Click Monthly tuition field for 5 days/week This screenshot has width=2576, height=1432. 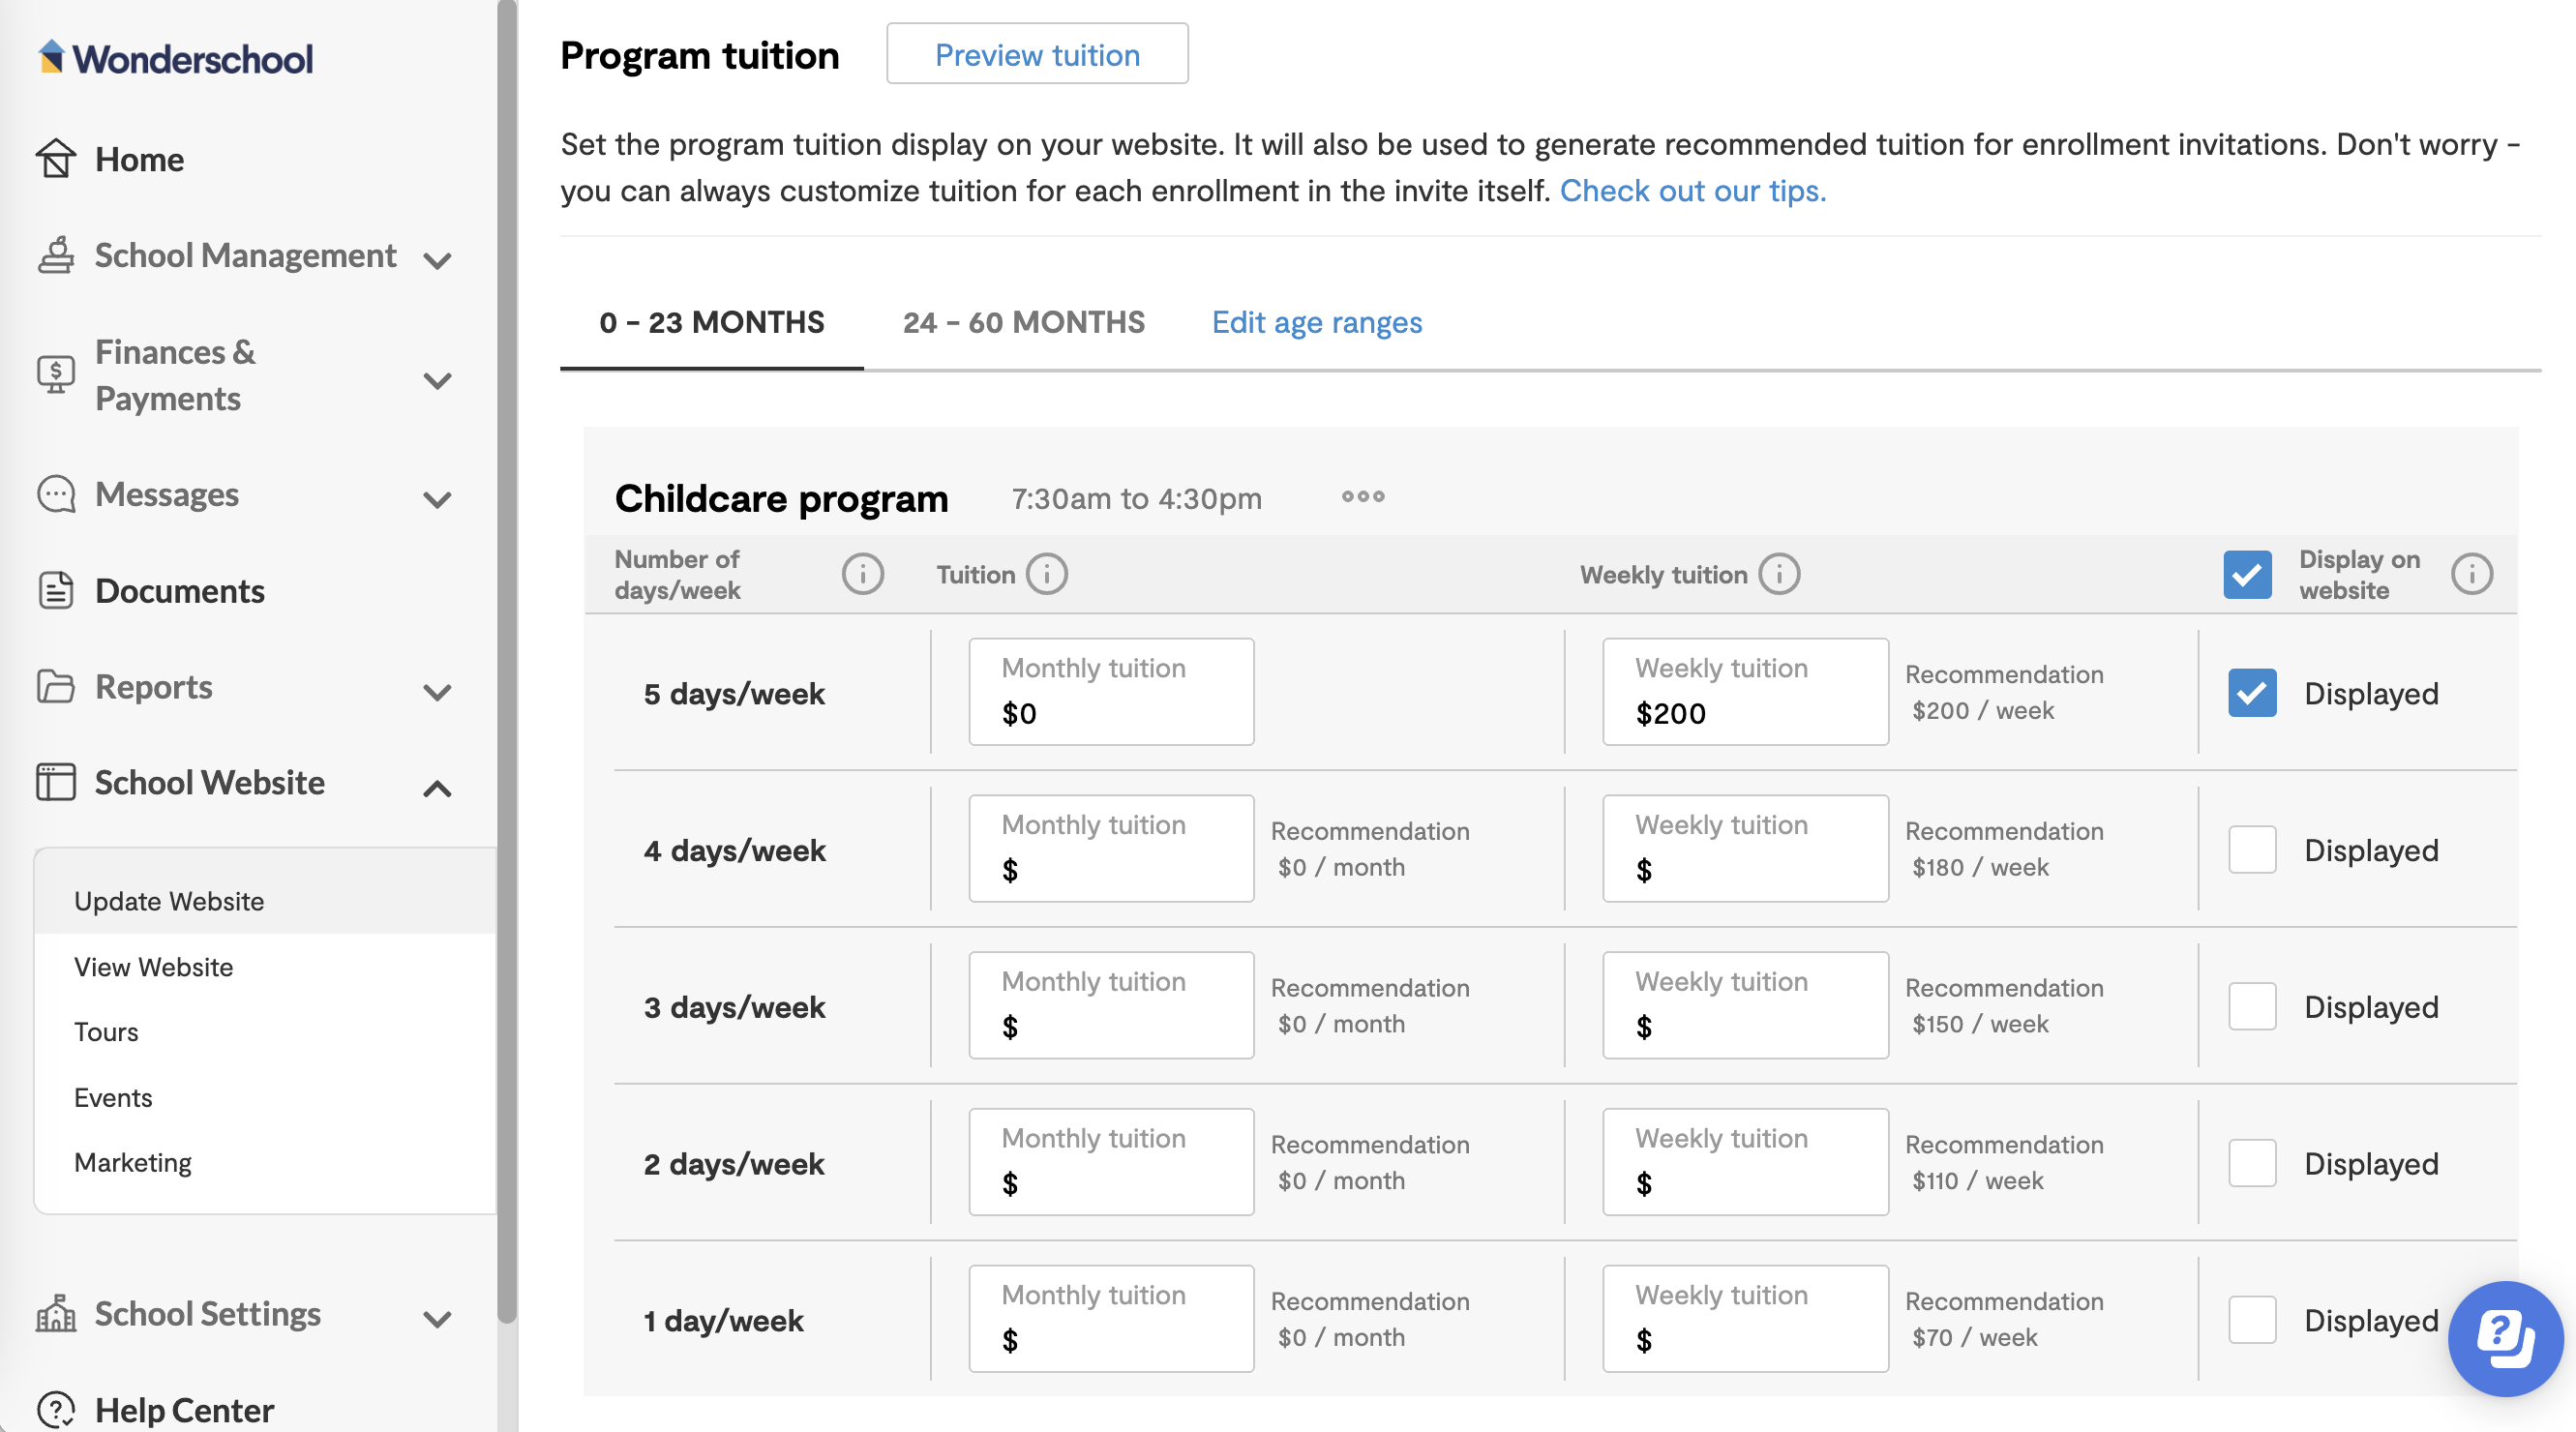point(1111,692)
